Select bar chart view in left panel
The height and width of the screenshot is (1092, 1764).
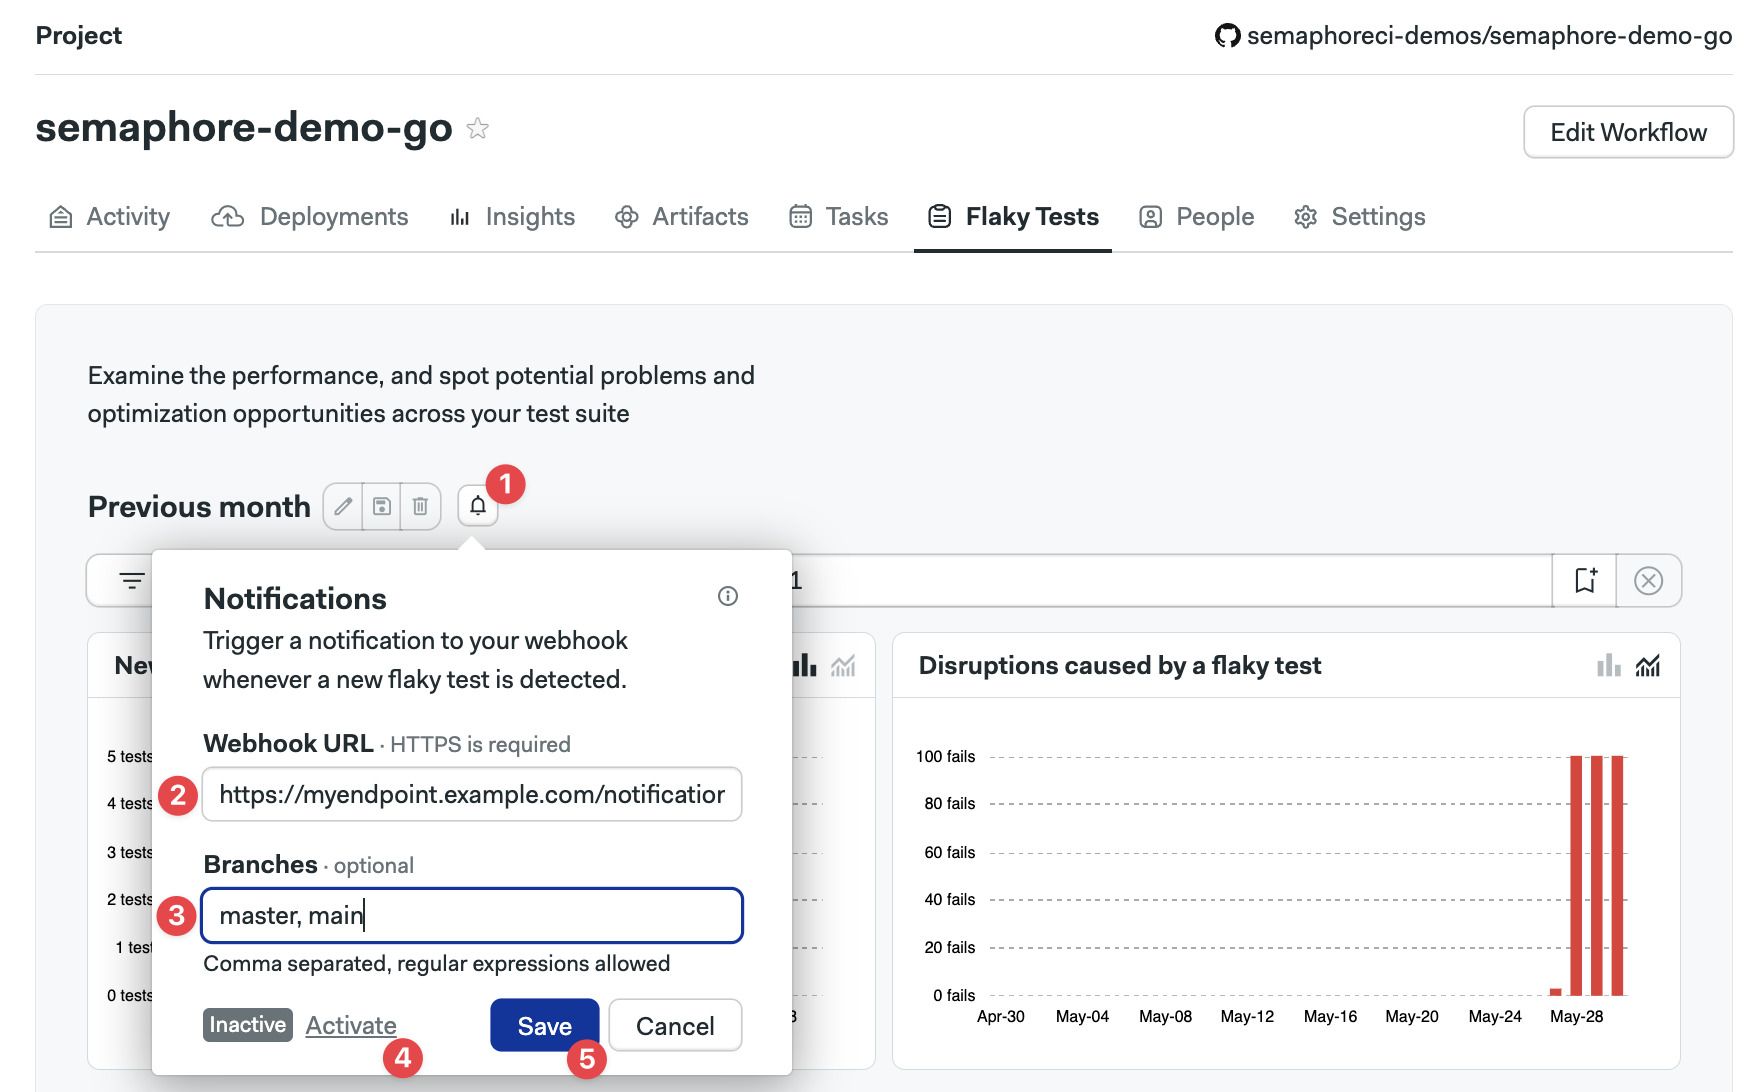pyautogui.click(x=805, y=665)
